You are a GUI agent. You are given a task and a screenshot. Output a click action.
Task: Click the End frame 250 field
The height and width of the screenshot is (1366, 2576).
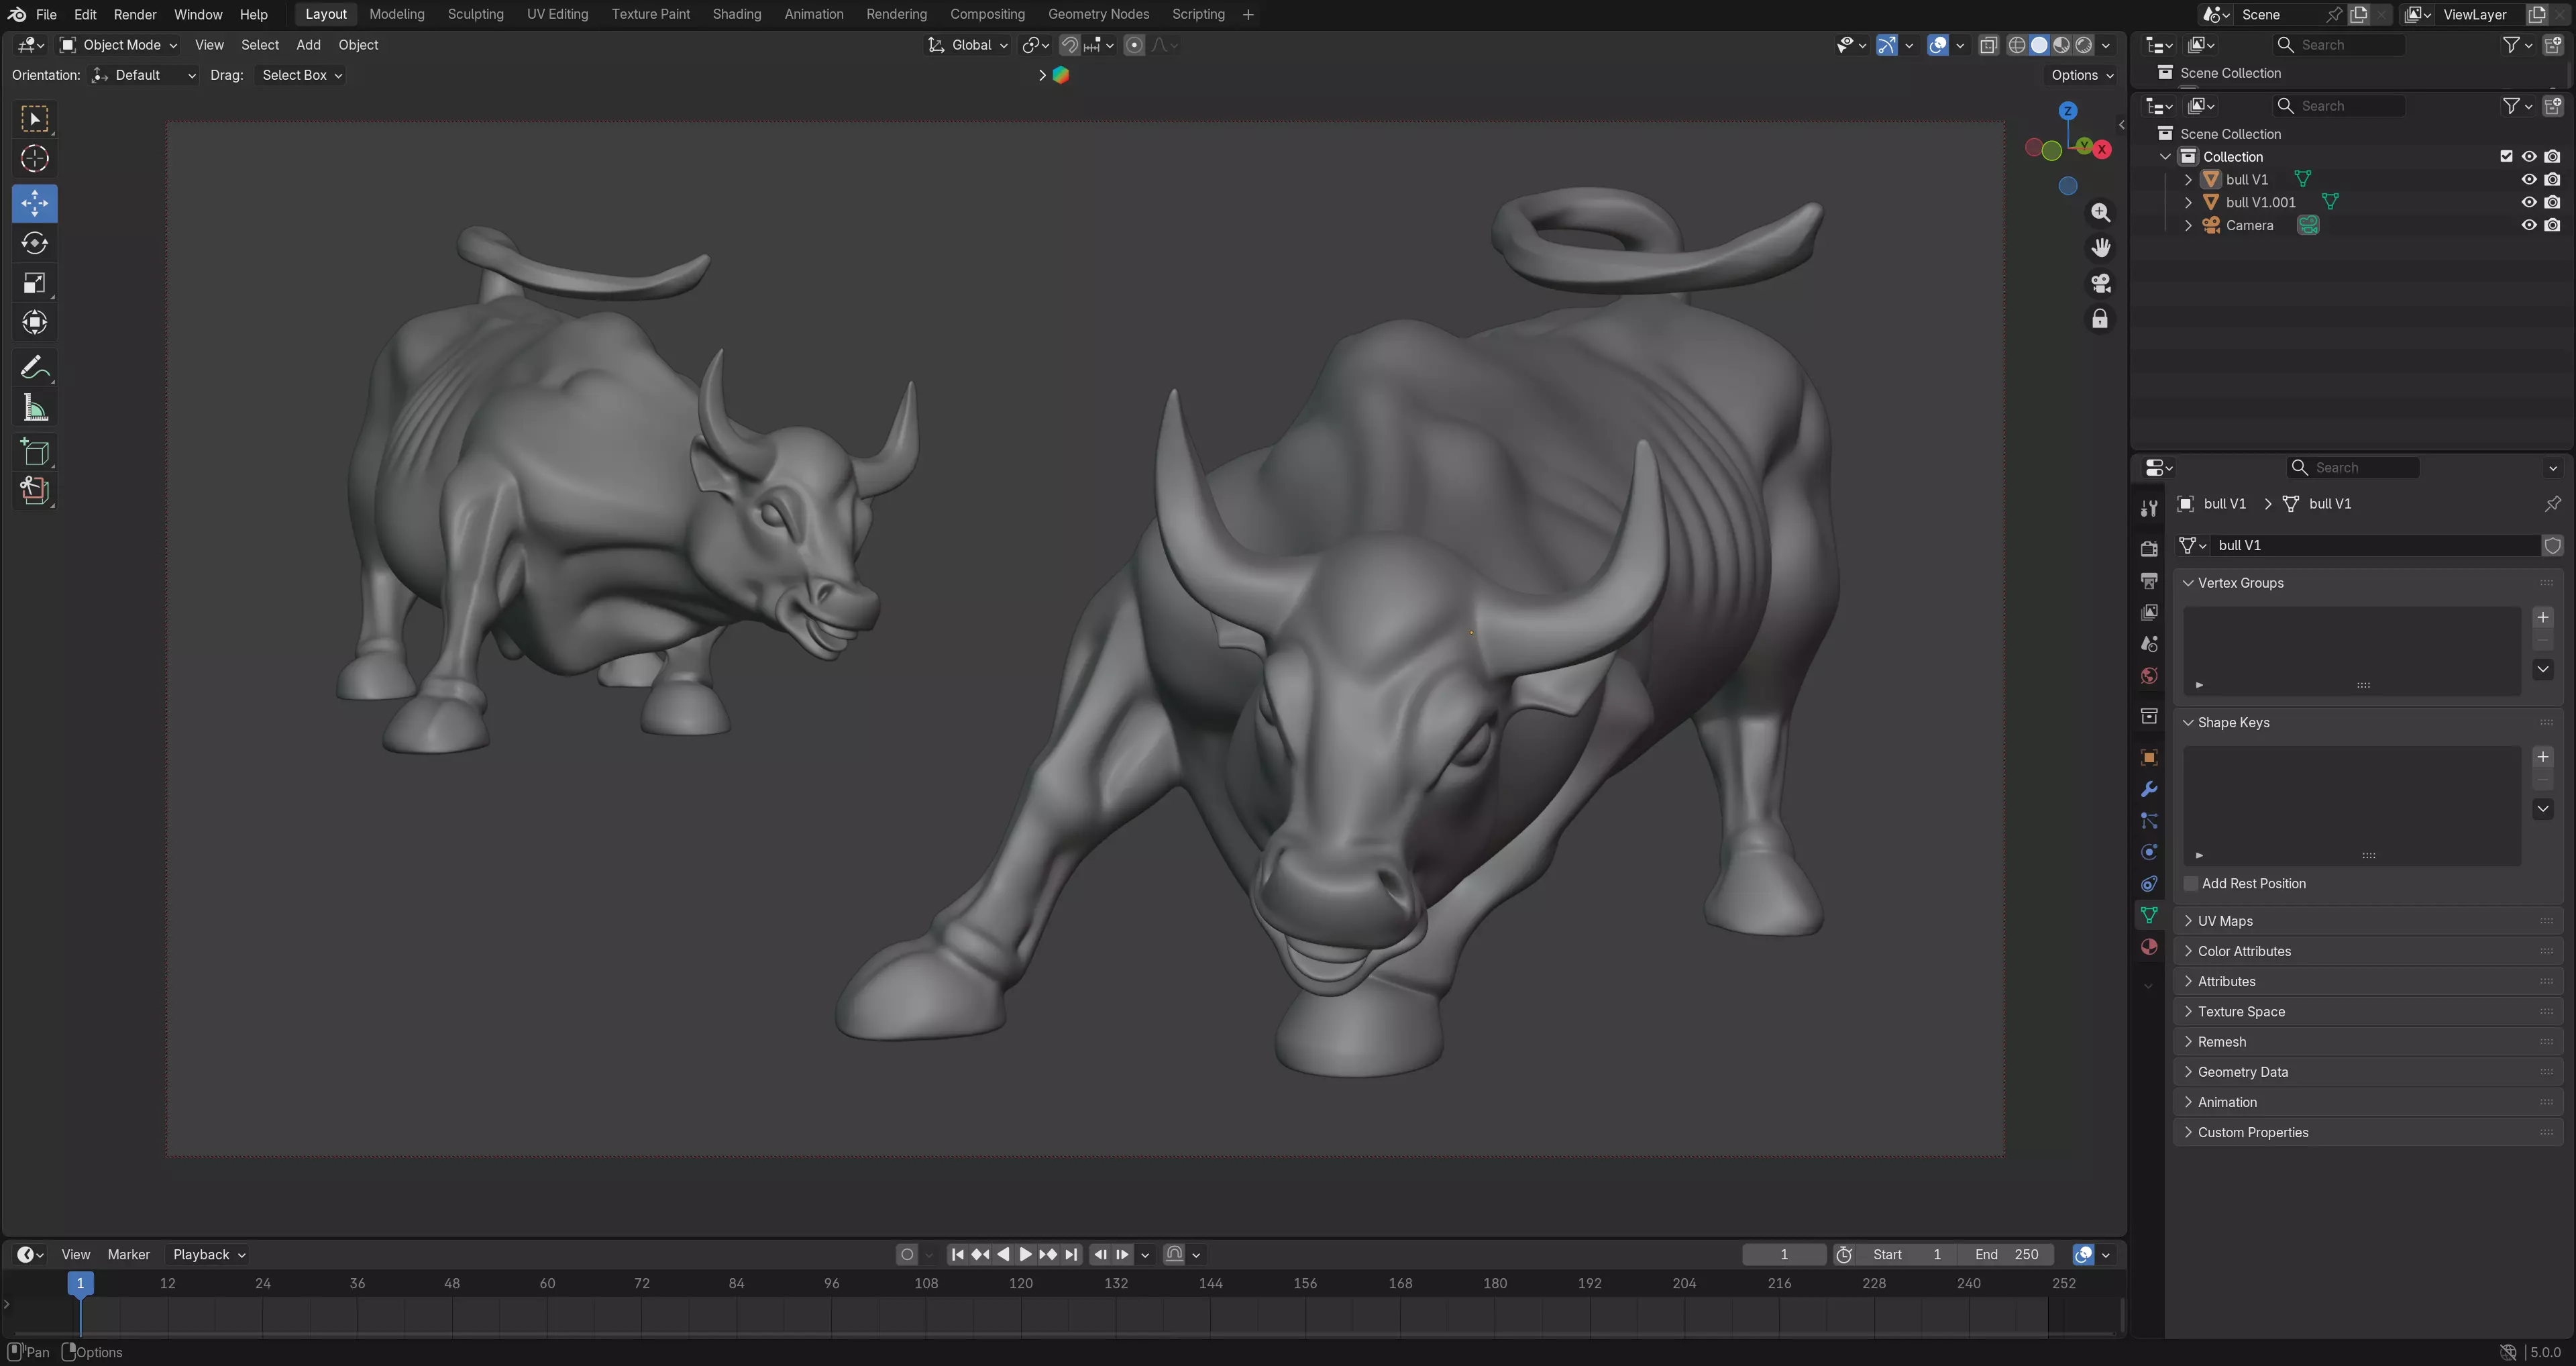pos(2007,1254)
